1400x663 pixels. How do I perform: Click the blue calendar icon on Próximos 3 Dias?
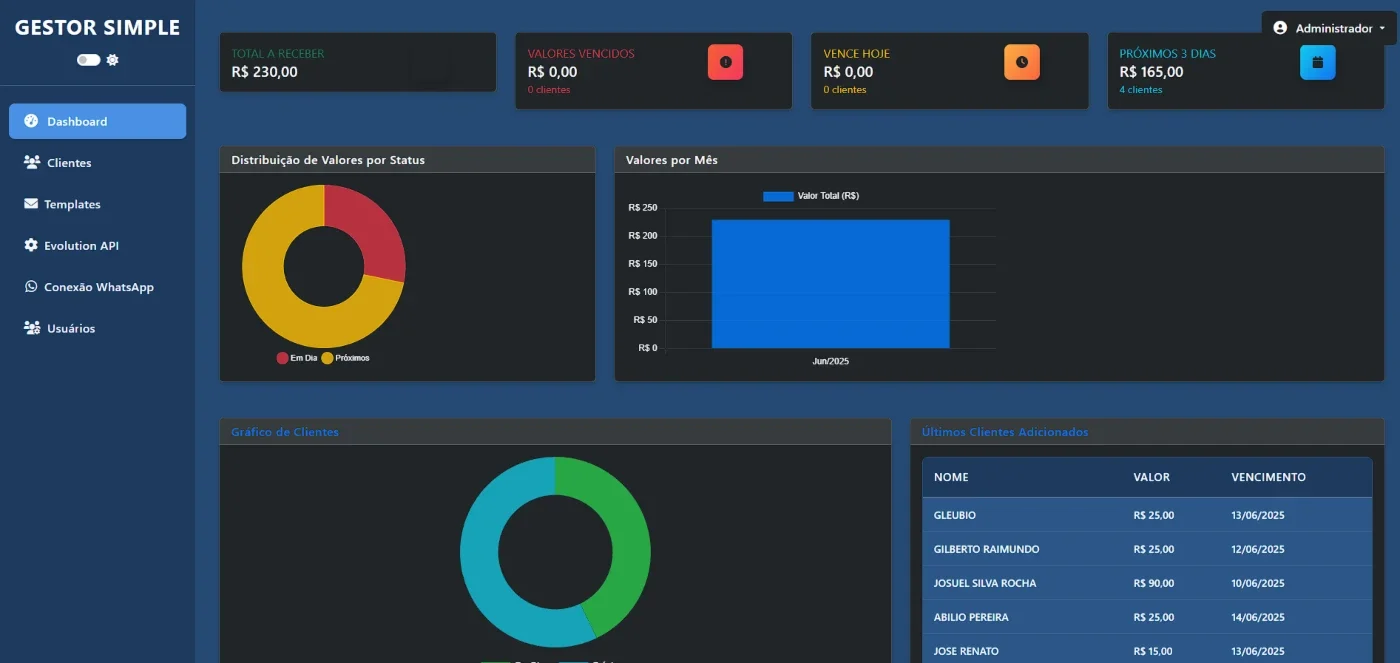pyautogui.click(x=1318, y=62)
